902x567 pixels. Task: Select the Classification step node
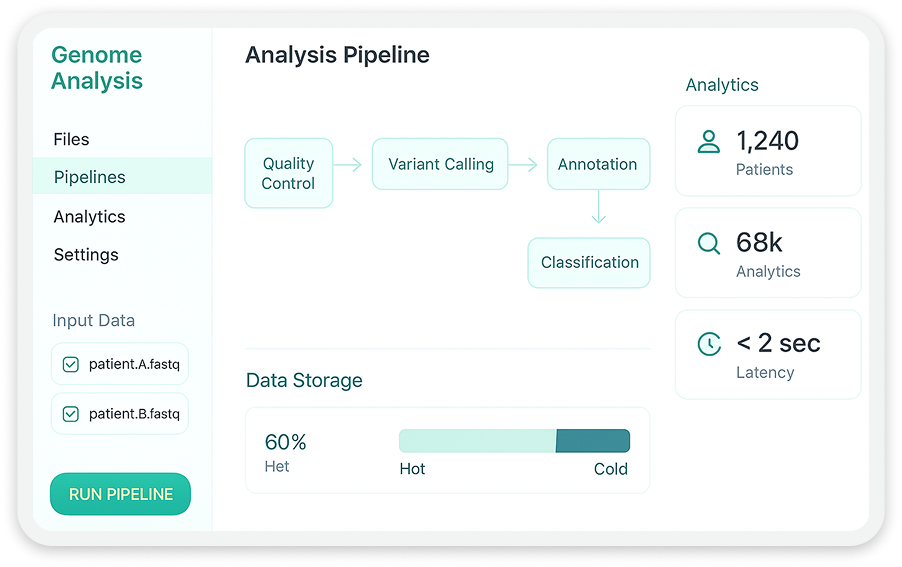(x=589, y=262)
